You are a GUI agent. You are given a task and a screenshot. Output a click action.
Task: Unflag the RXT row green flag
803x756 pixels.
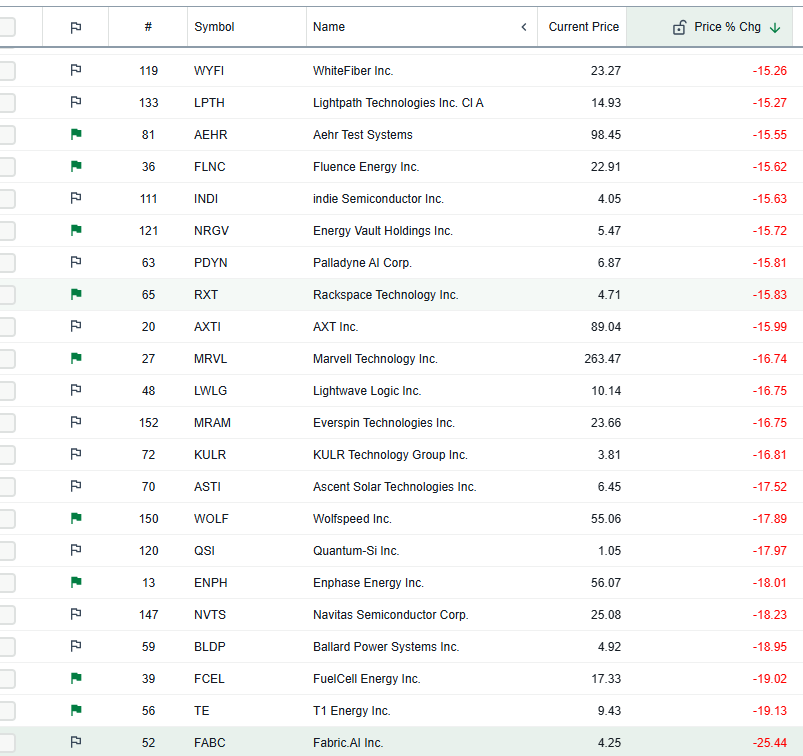pyautogui.click(x=76, y=294)
